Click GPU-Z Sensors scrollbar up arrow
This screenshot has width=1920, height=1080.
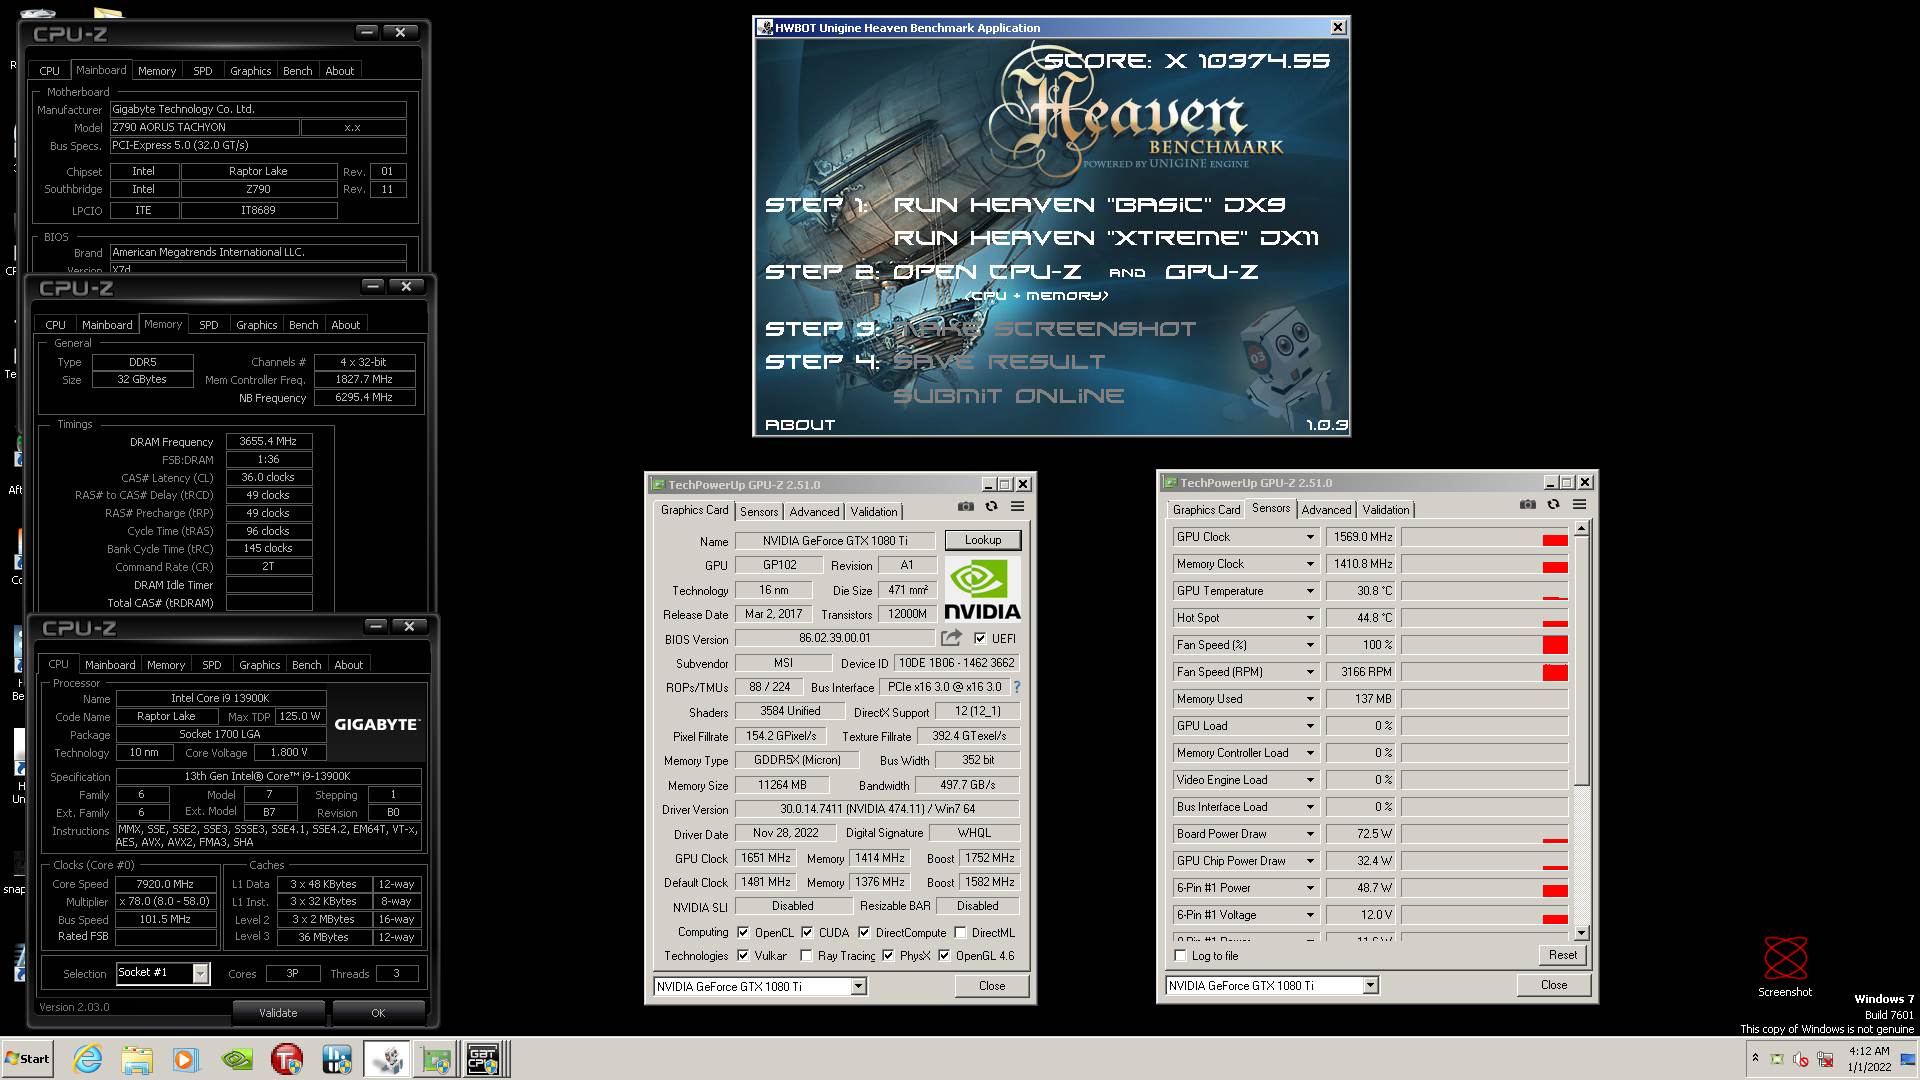[x=1581, y=528]
